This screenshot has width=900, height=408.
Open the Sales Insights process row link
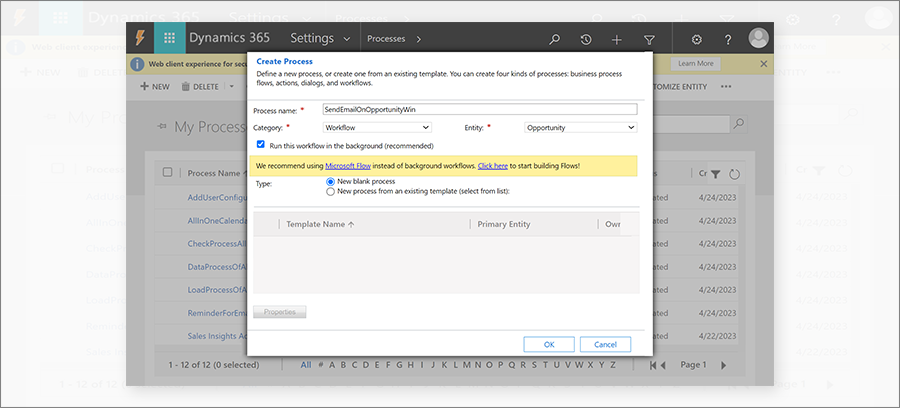[218, 336]
